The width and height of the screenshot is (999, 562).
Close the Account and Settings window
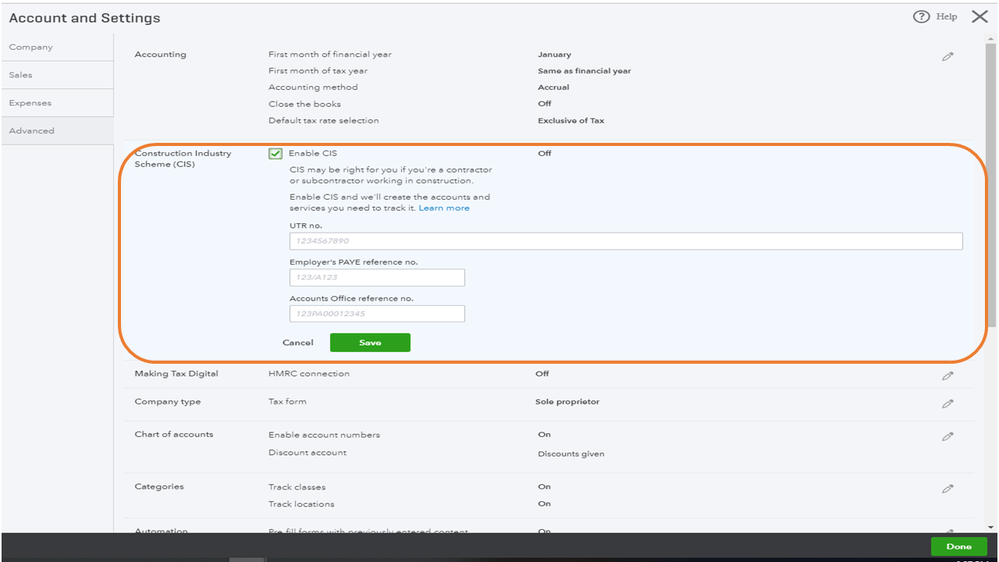tap(979, 17)
